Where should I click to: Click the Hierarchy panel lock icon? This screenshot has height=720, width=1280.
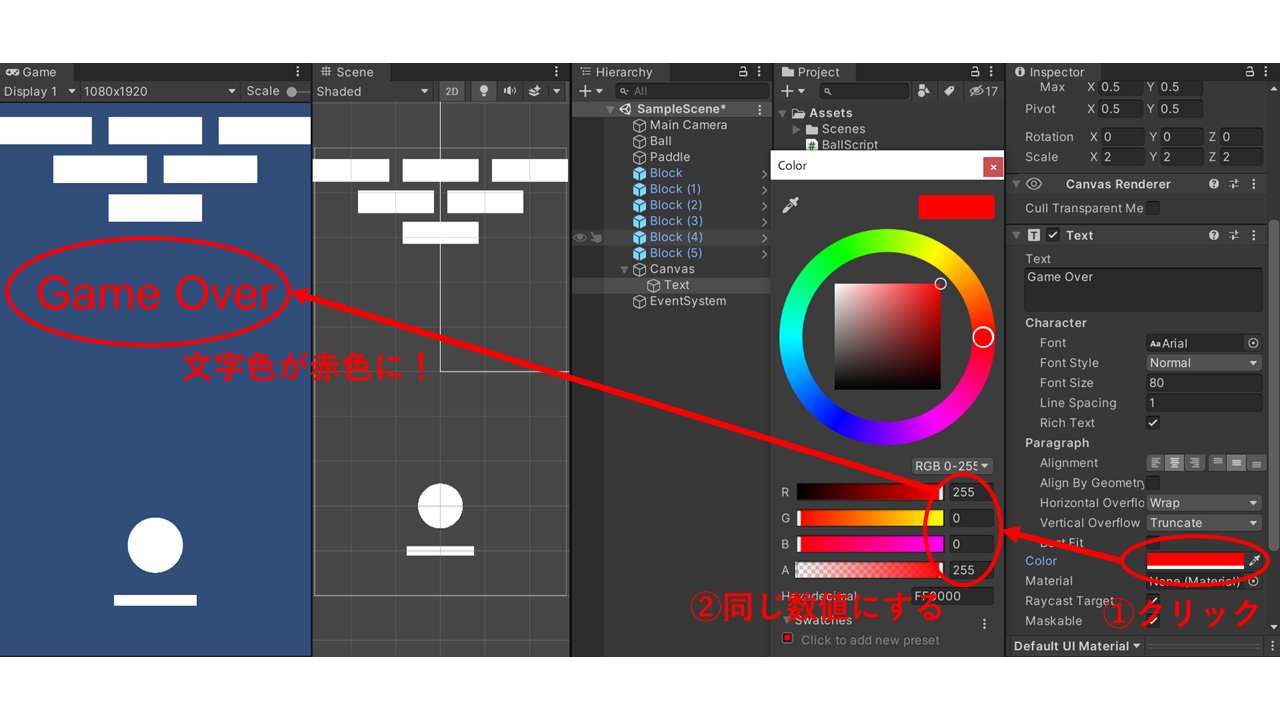tap(743, 72)
